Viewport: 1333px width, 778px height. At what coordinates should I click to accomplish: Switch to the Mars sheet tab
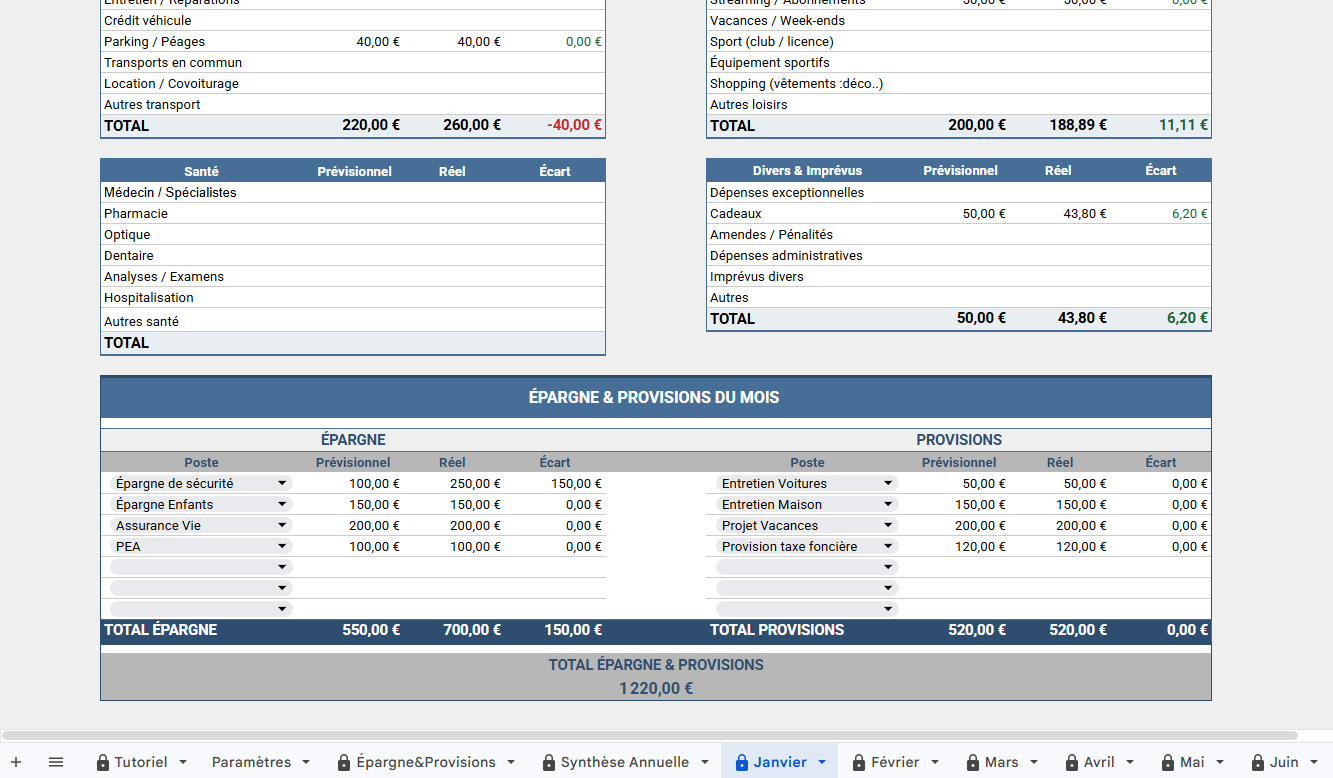[1001, 762]
